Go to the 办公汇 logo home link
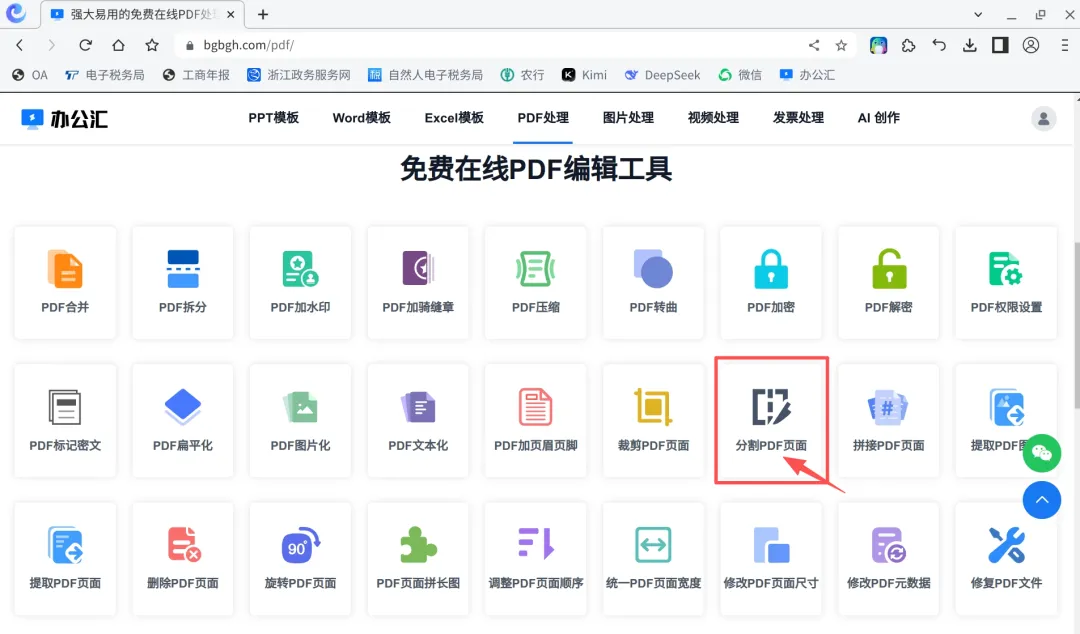Image resolution: width=1080 pixels, height=634 pixels. coord(65,119)
